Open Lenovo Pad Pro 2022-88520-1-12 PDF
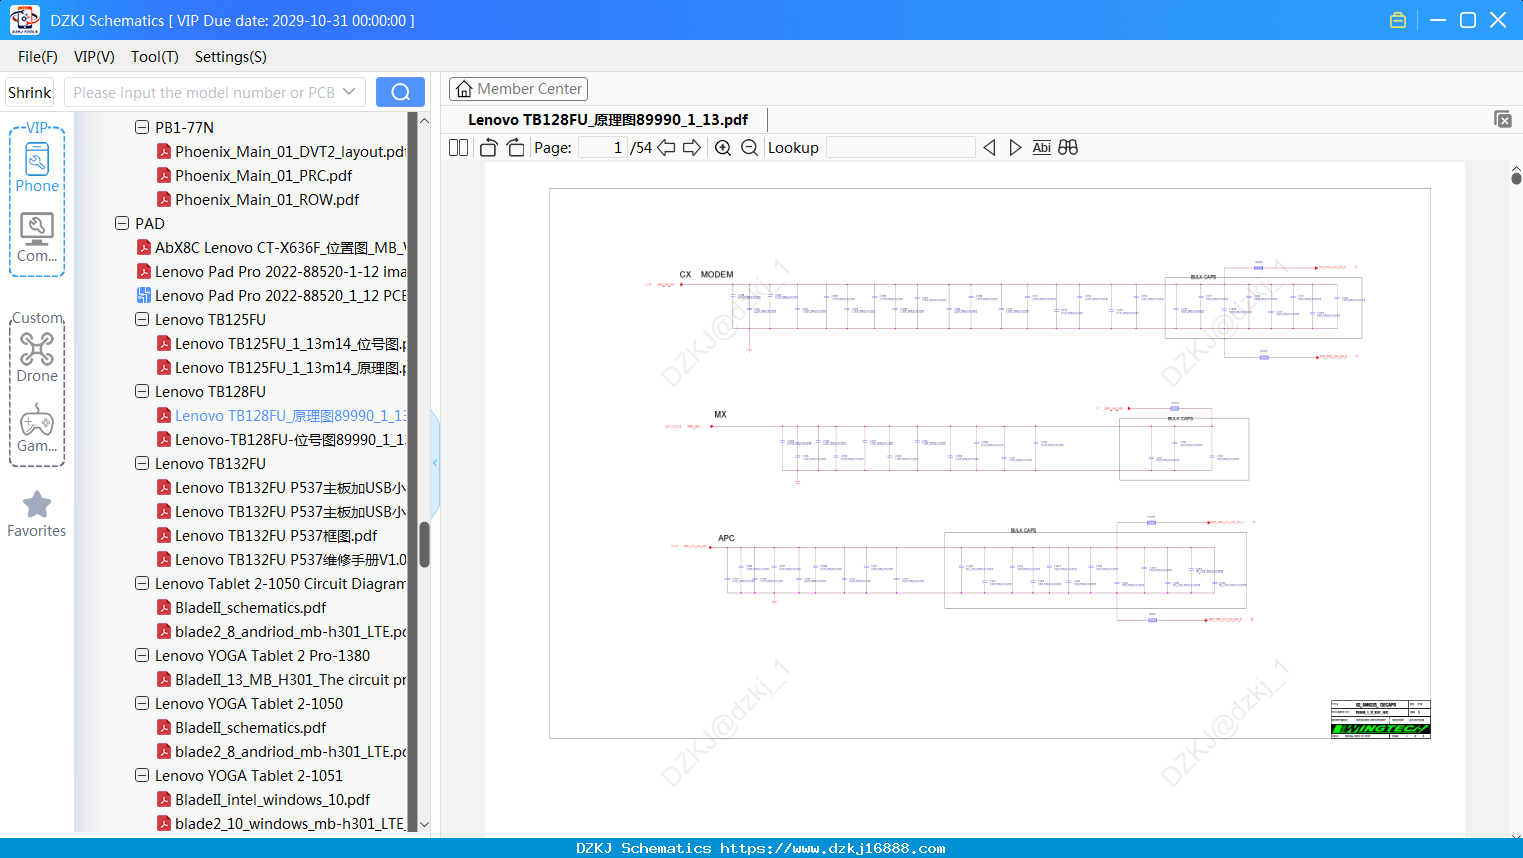 click(271, 272)
